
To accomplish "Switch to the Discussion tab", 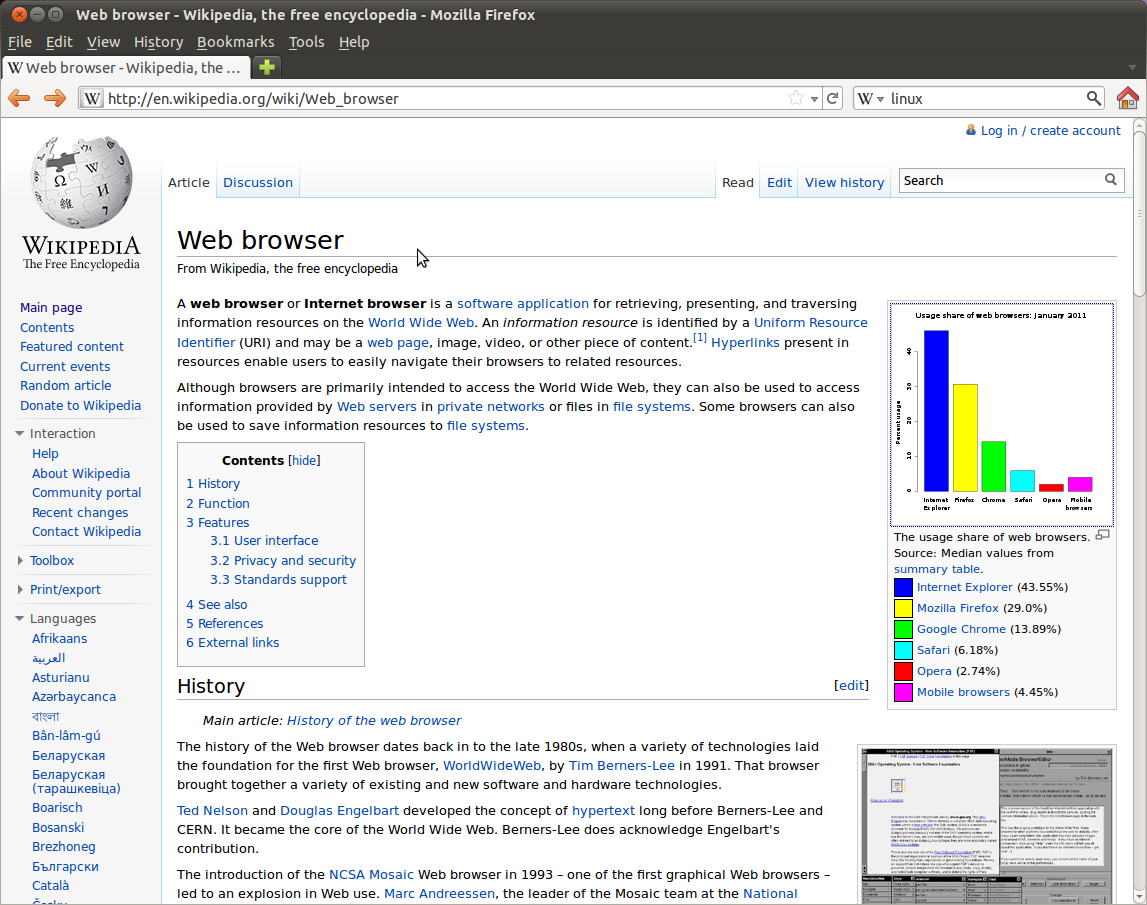I will click(257, 182).
